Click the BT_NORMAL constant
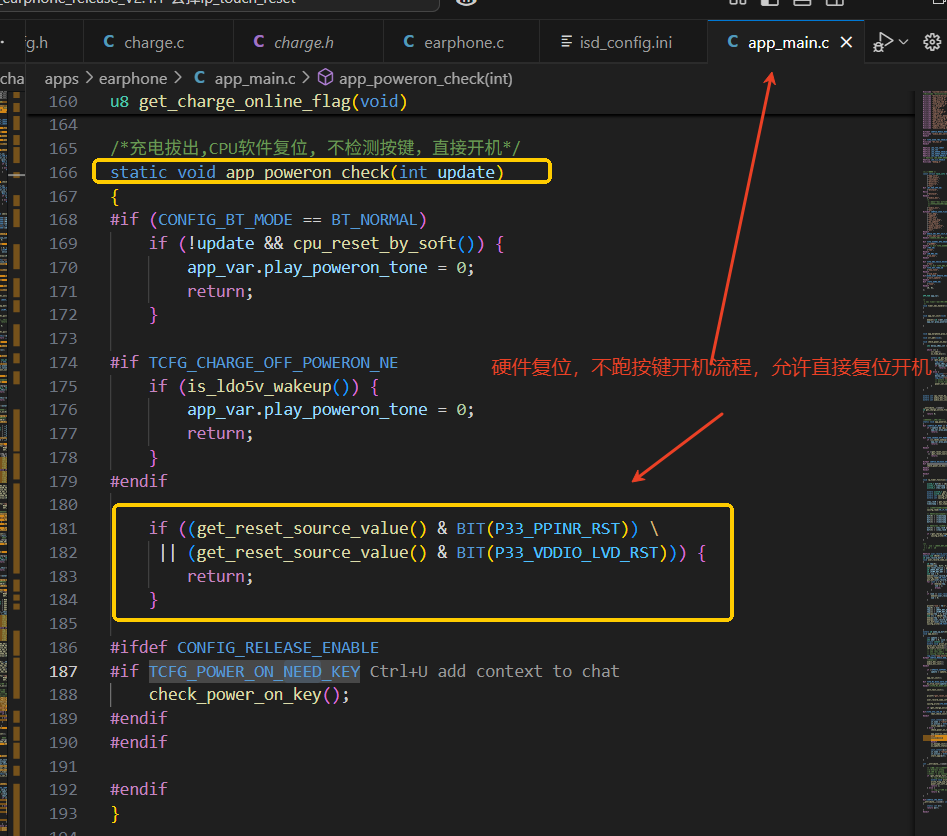 374,220
